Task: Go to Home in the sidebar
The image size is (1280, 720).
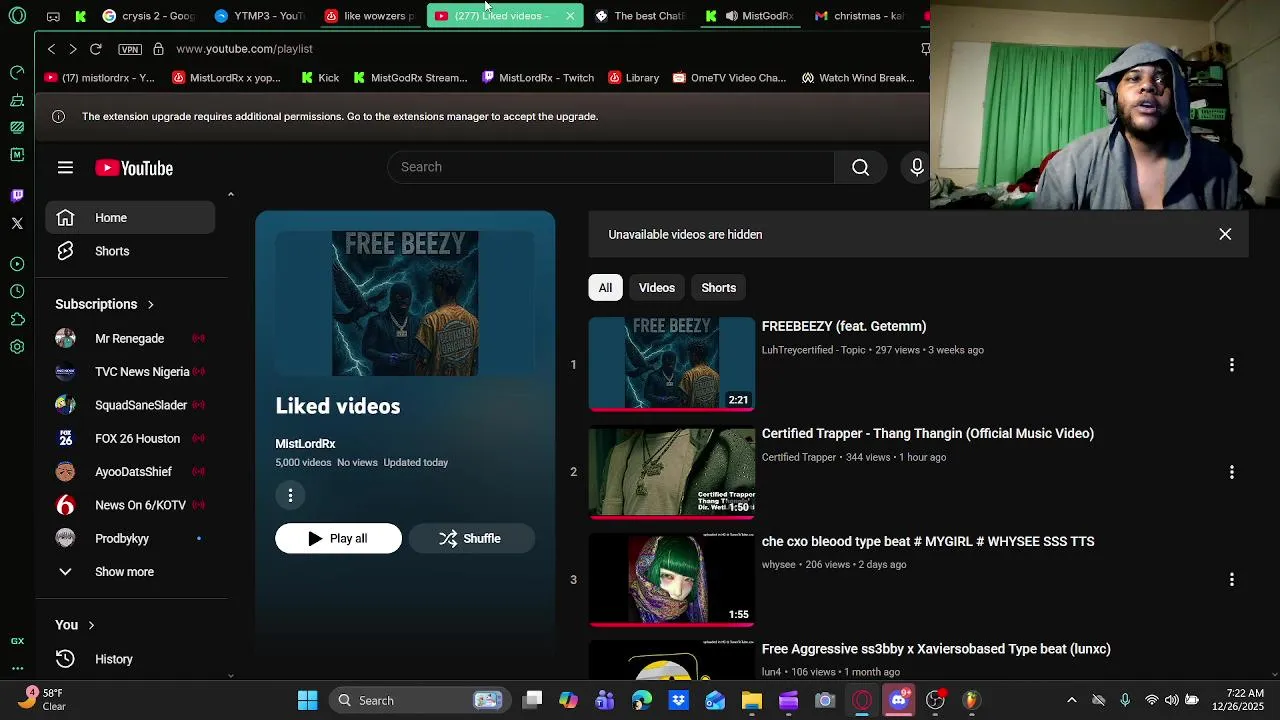Action: 130,218
